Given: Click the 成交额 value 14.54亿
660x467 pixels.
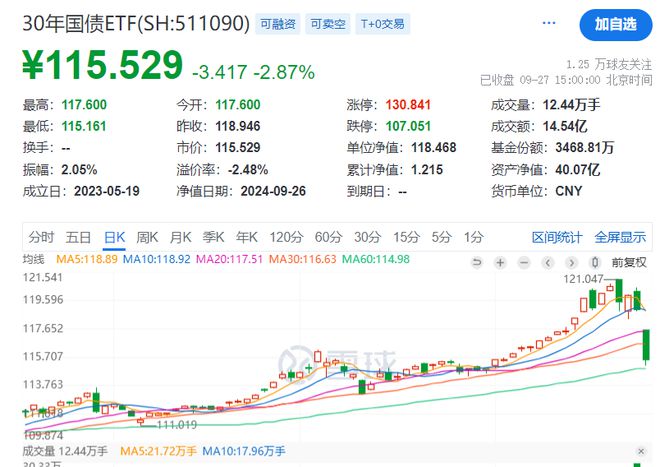Looking at the screenshot, I should (565, 126).
